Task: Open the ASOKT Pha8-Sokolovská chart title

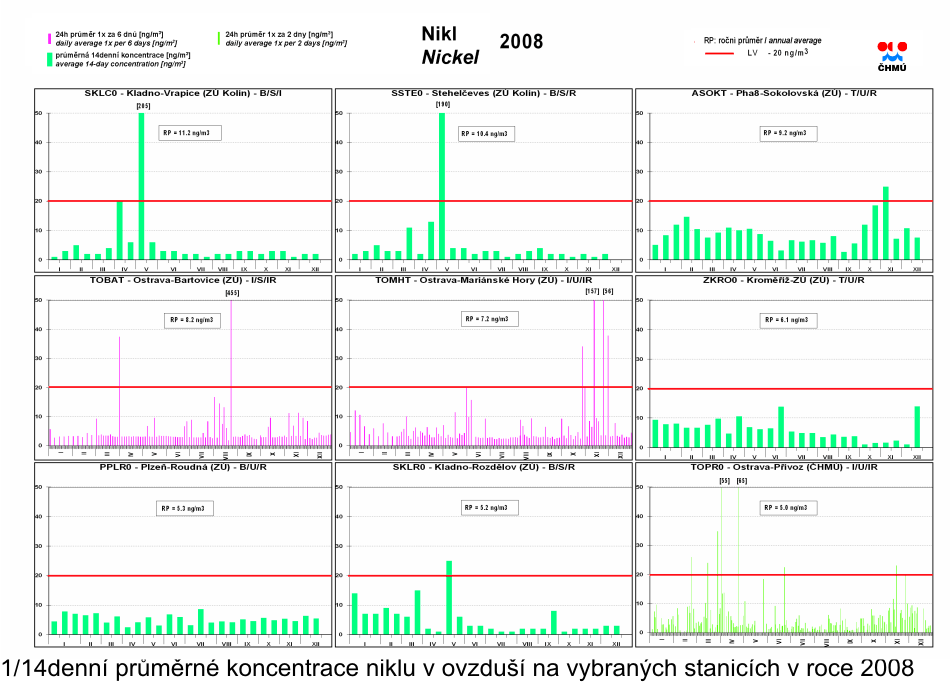Action: (783, 94)
